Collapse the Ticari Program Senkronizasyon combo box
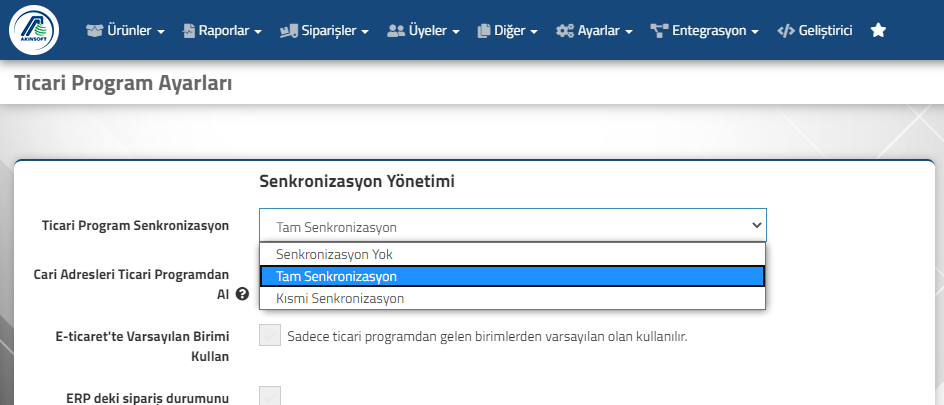The width and height of the screenshot is (944, 405). [513, 226]
